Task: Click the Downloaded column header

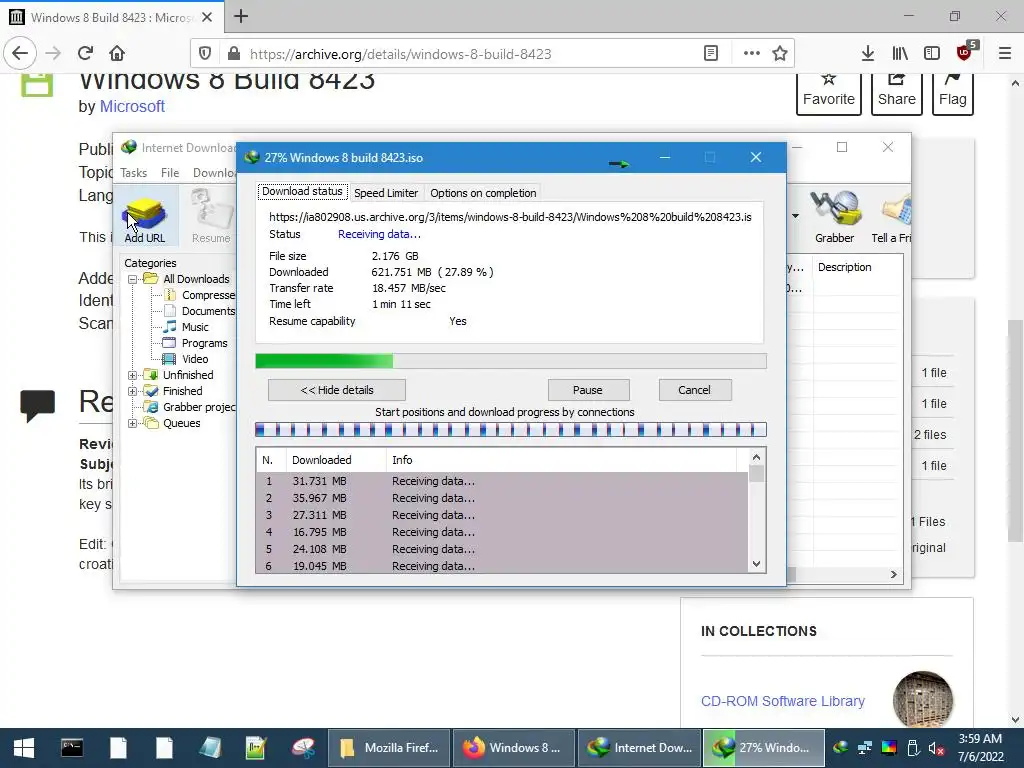Action: tap(336, 460)
